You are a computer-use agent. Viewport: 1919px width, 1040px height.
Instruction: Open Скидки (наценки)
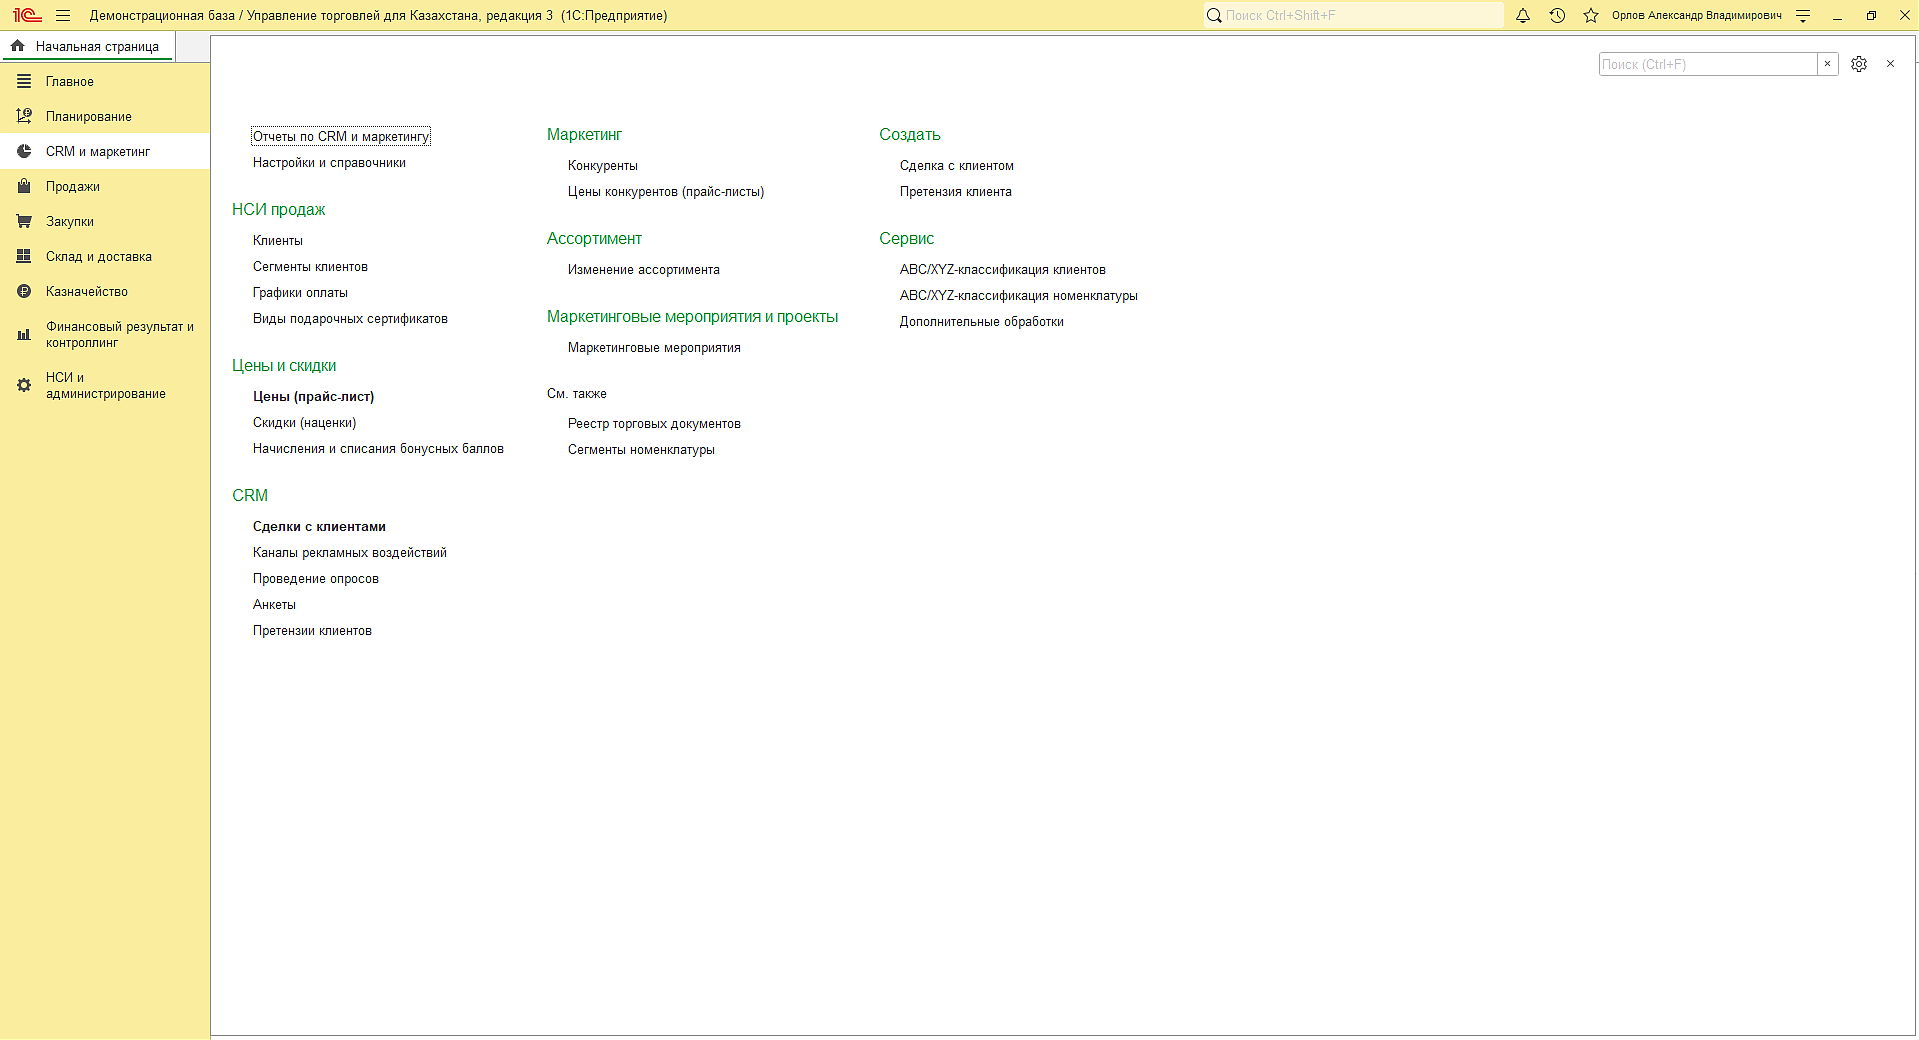[304, 422]
